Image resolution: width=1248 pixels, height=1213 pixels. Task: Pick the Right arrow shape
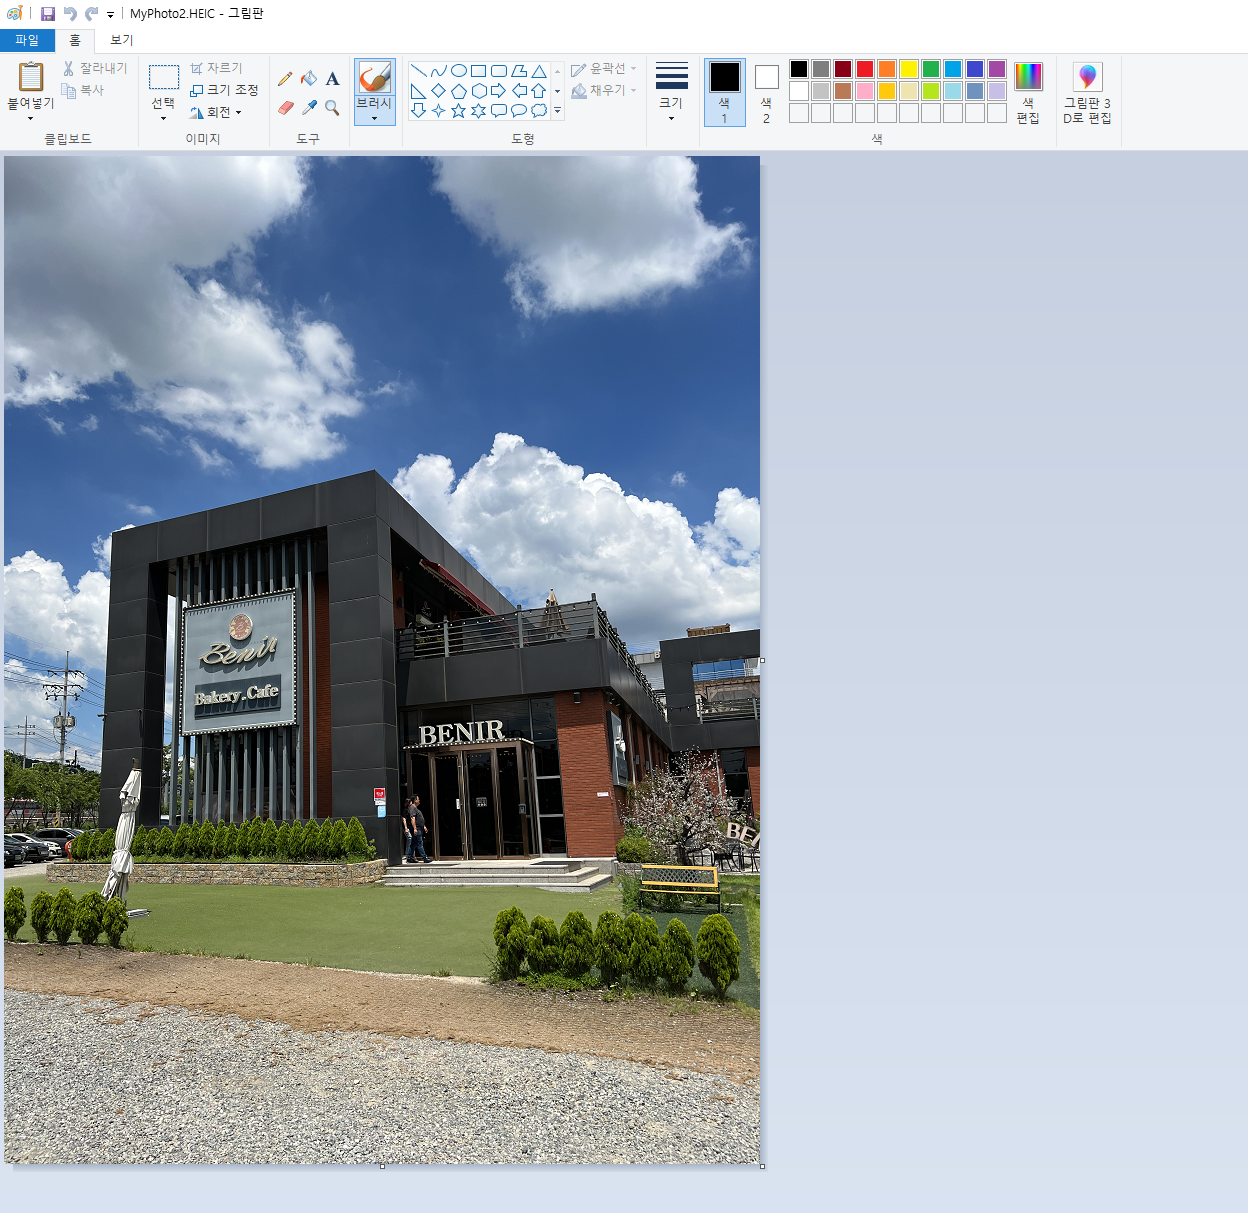(499, 91)
